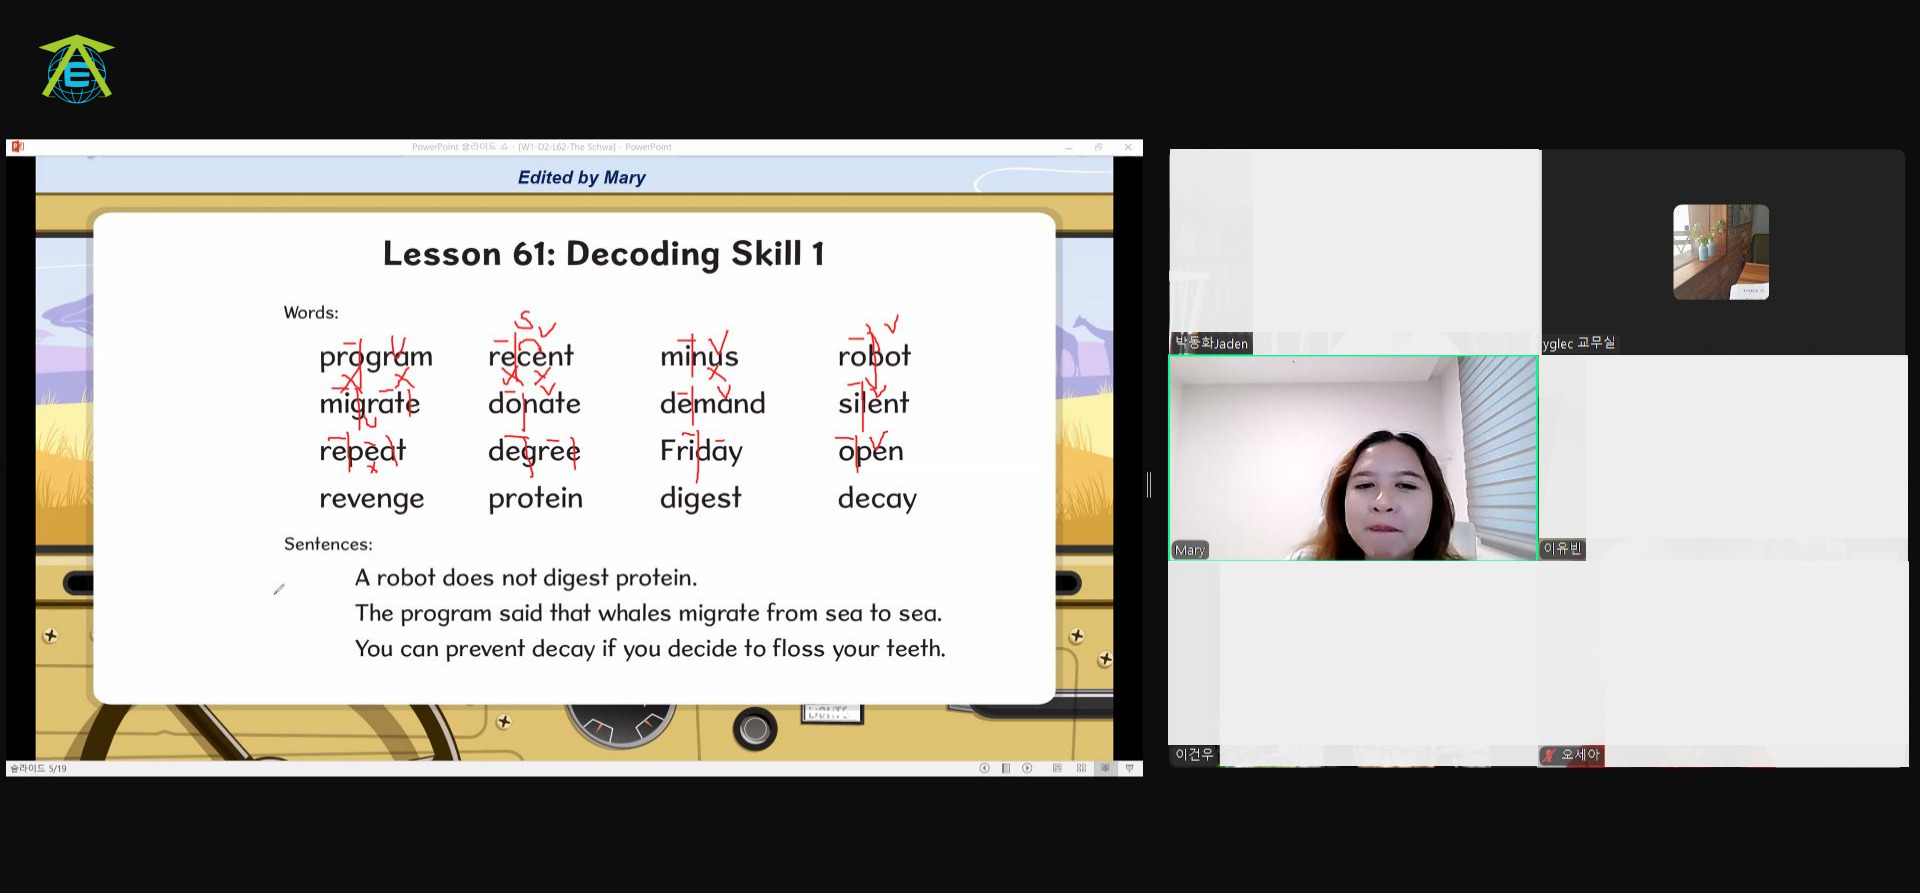Click the word 'demand' on the slide

point(712,403)
